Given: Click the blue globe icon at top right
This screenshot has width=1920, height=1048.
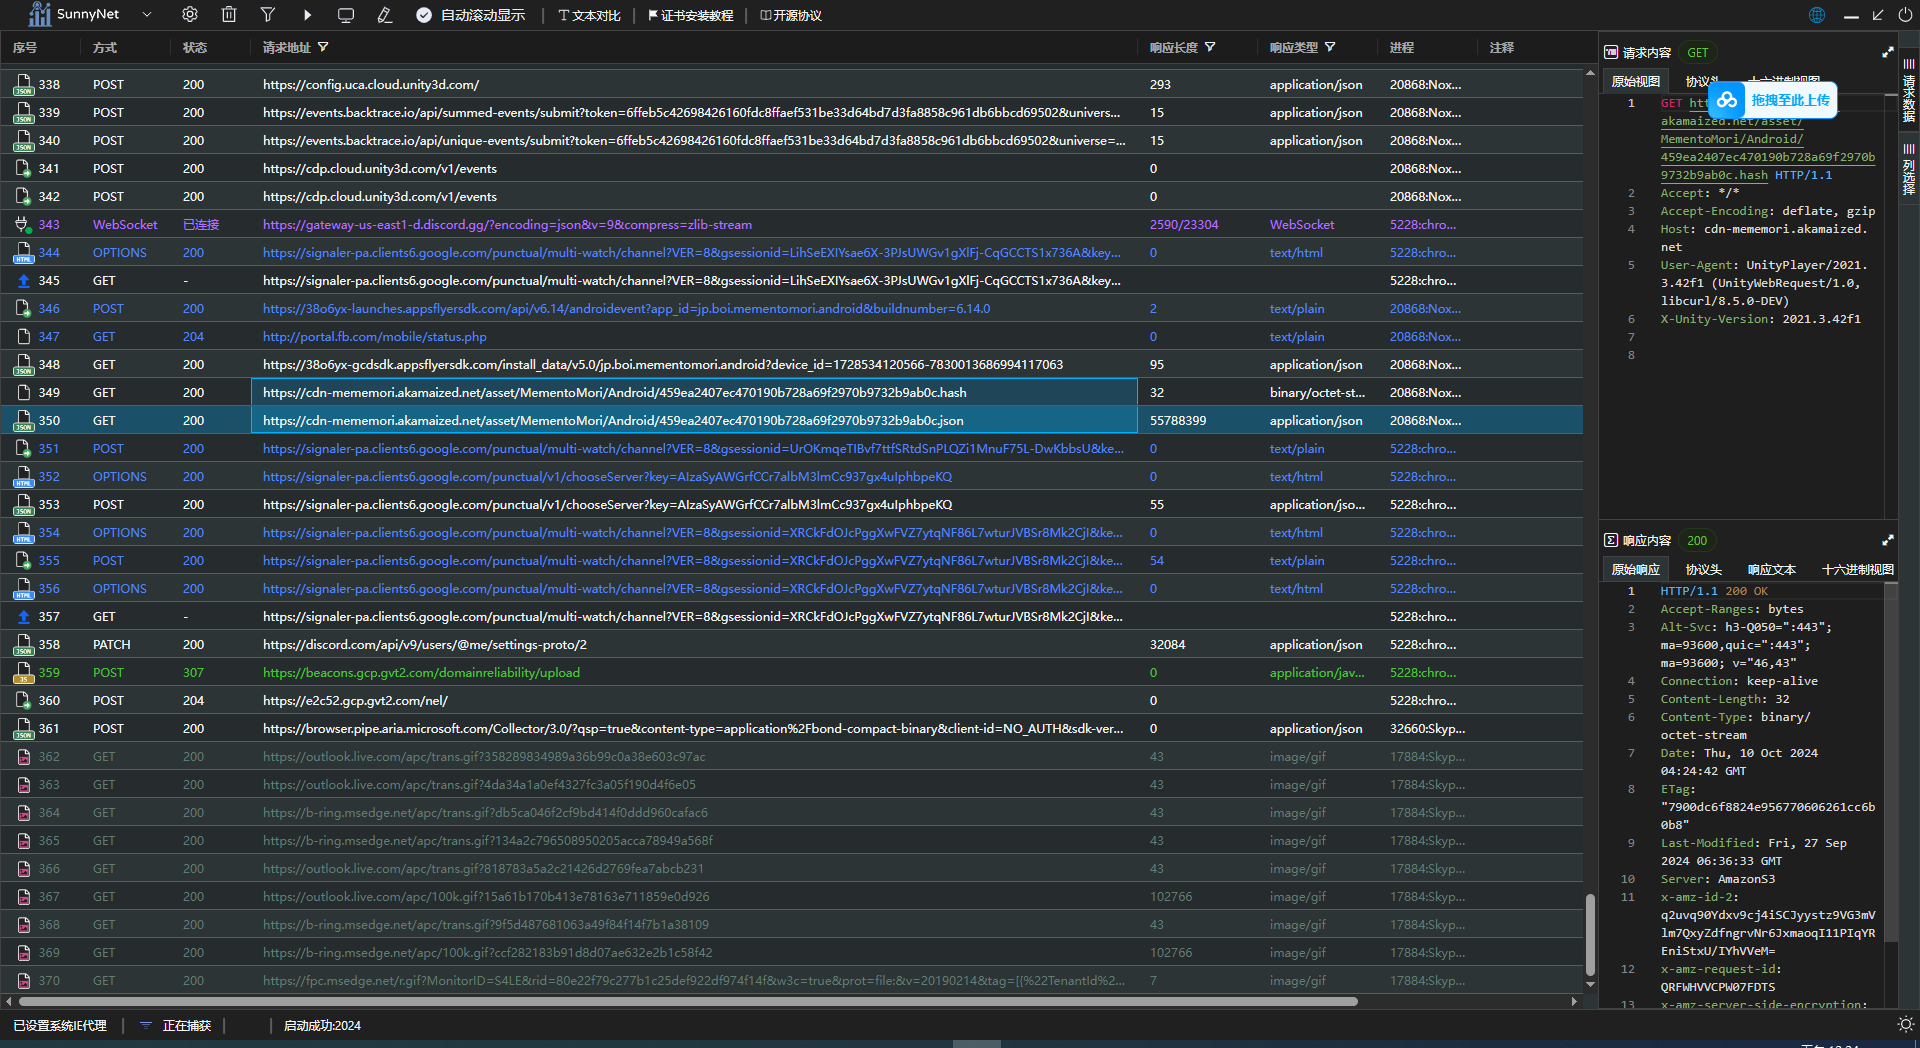Looking at the screenshot, I should click(1817, 15).
